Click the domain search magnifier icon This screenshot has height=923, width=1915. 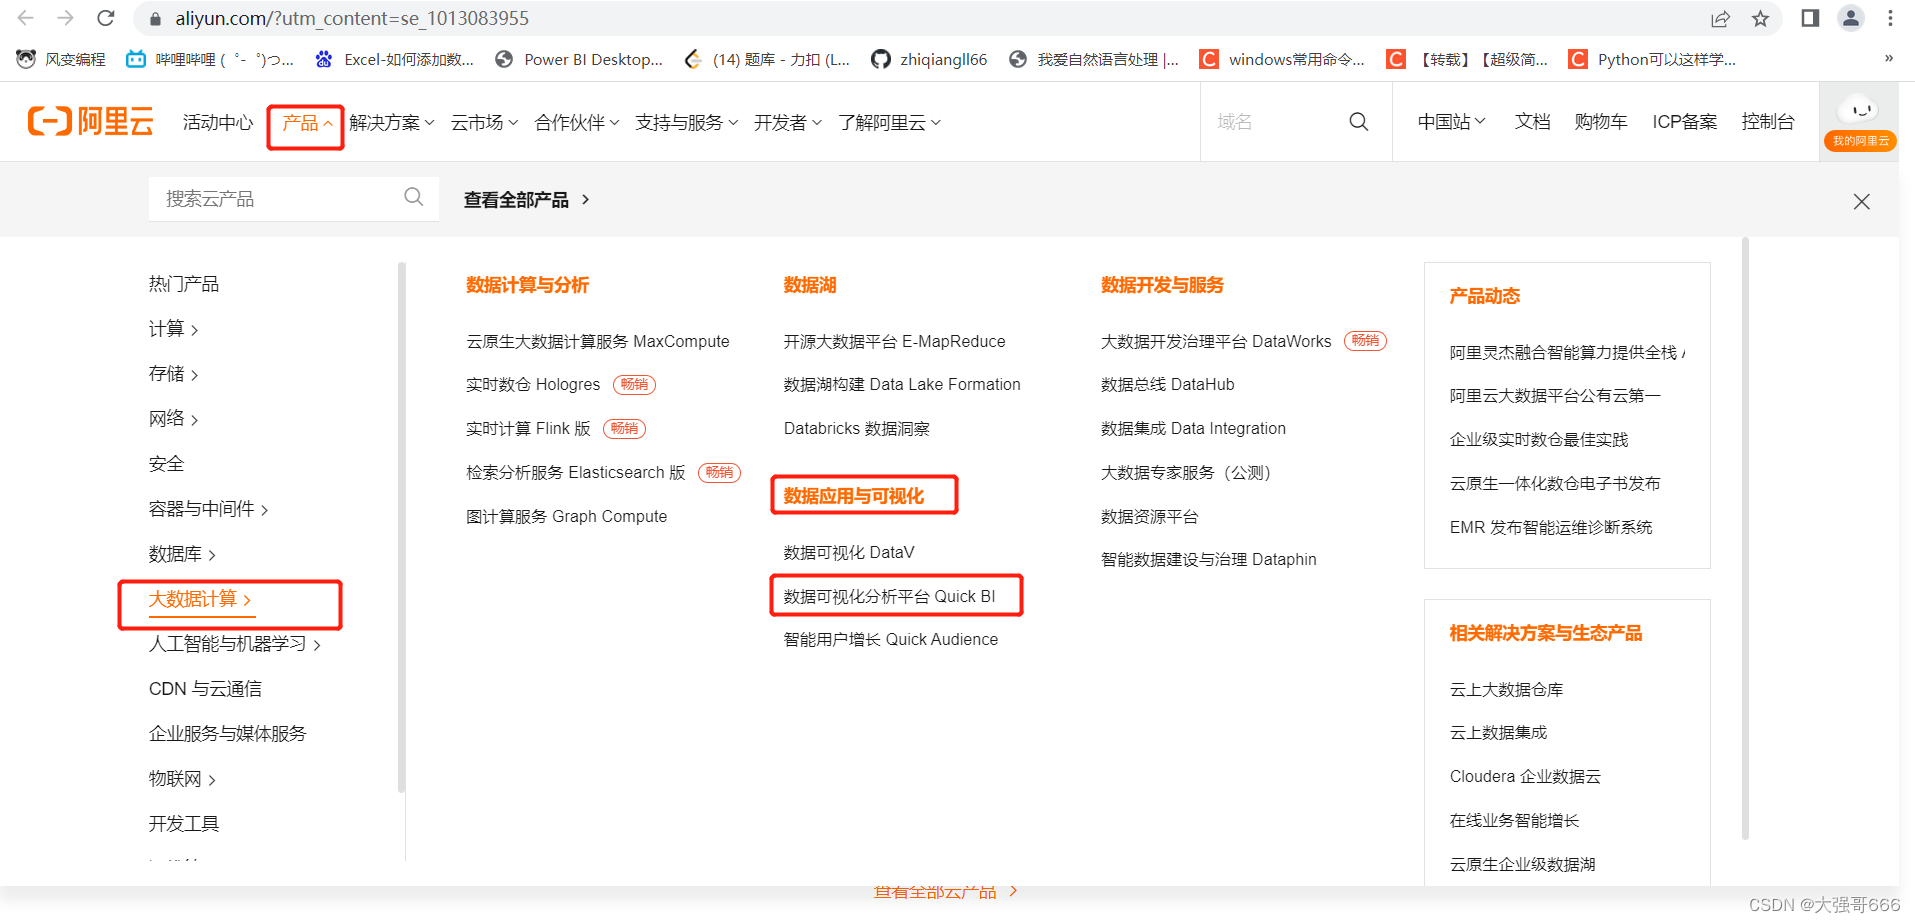pyautogui.click(x=1358, y=121)
